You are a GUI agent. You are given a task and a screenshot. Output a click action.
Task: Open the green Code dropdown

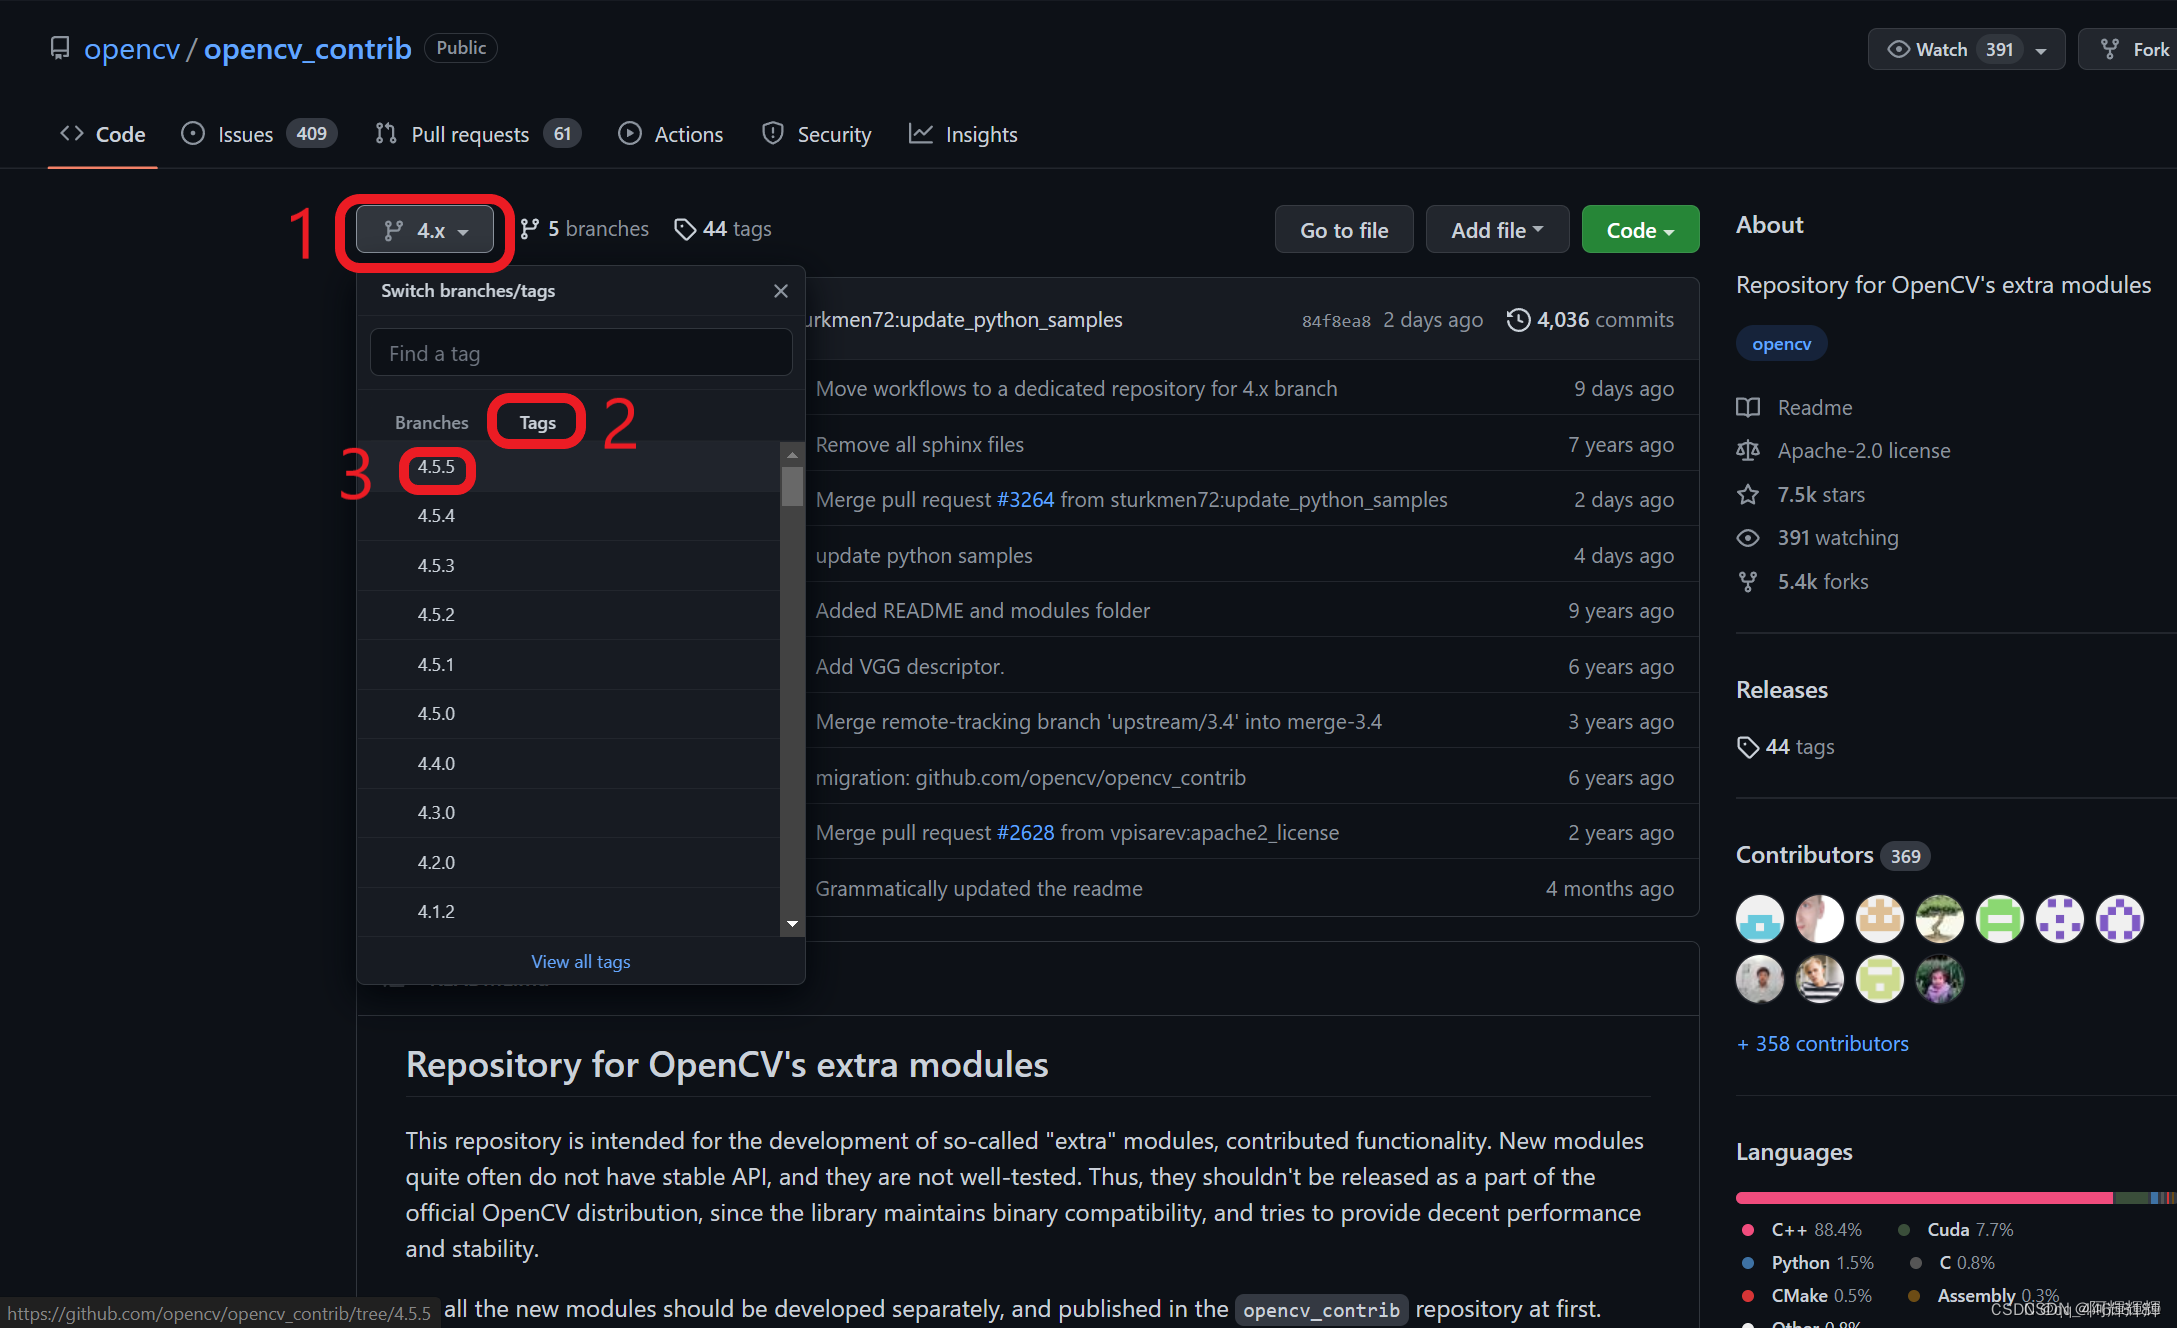coord(1640,230)
